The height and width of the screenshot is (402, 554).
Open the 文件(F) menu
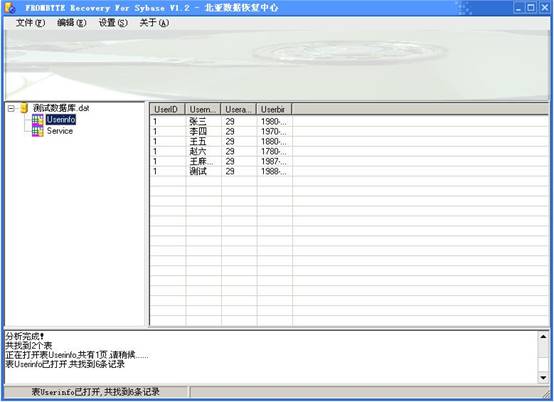[x=30, y=23]
